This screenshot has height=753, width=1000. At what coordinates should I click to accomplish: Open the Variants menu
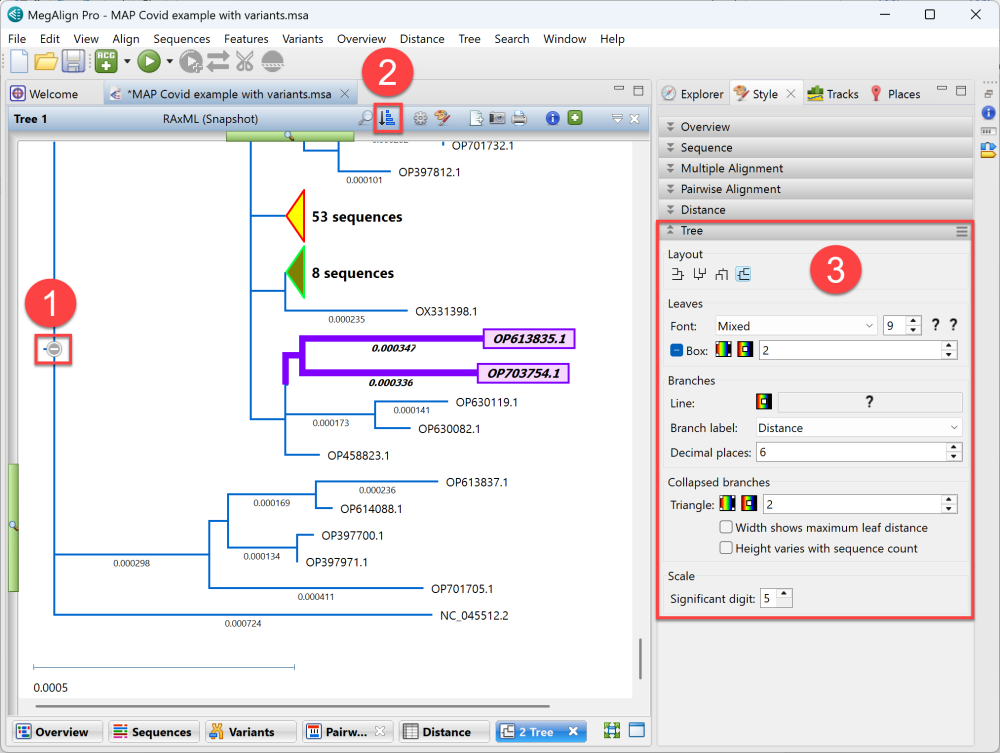[302, 39]
